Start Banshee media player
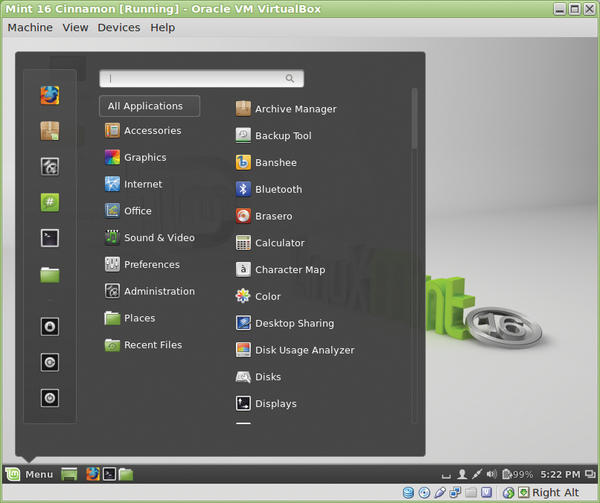The image size is (600, 503). click(x=266, y=162)
